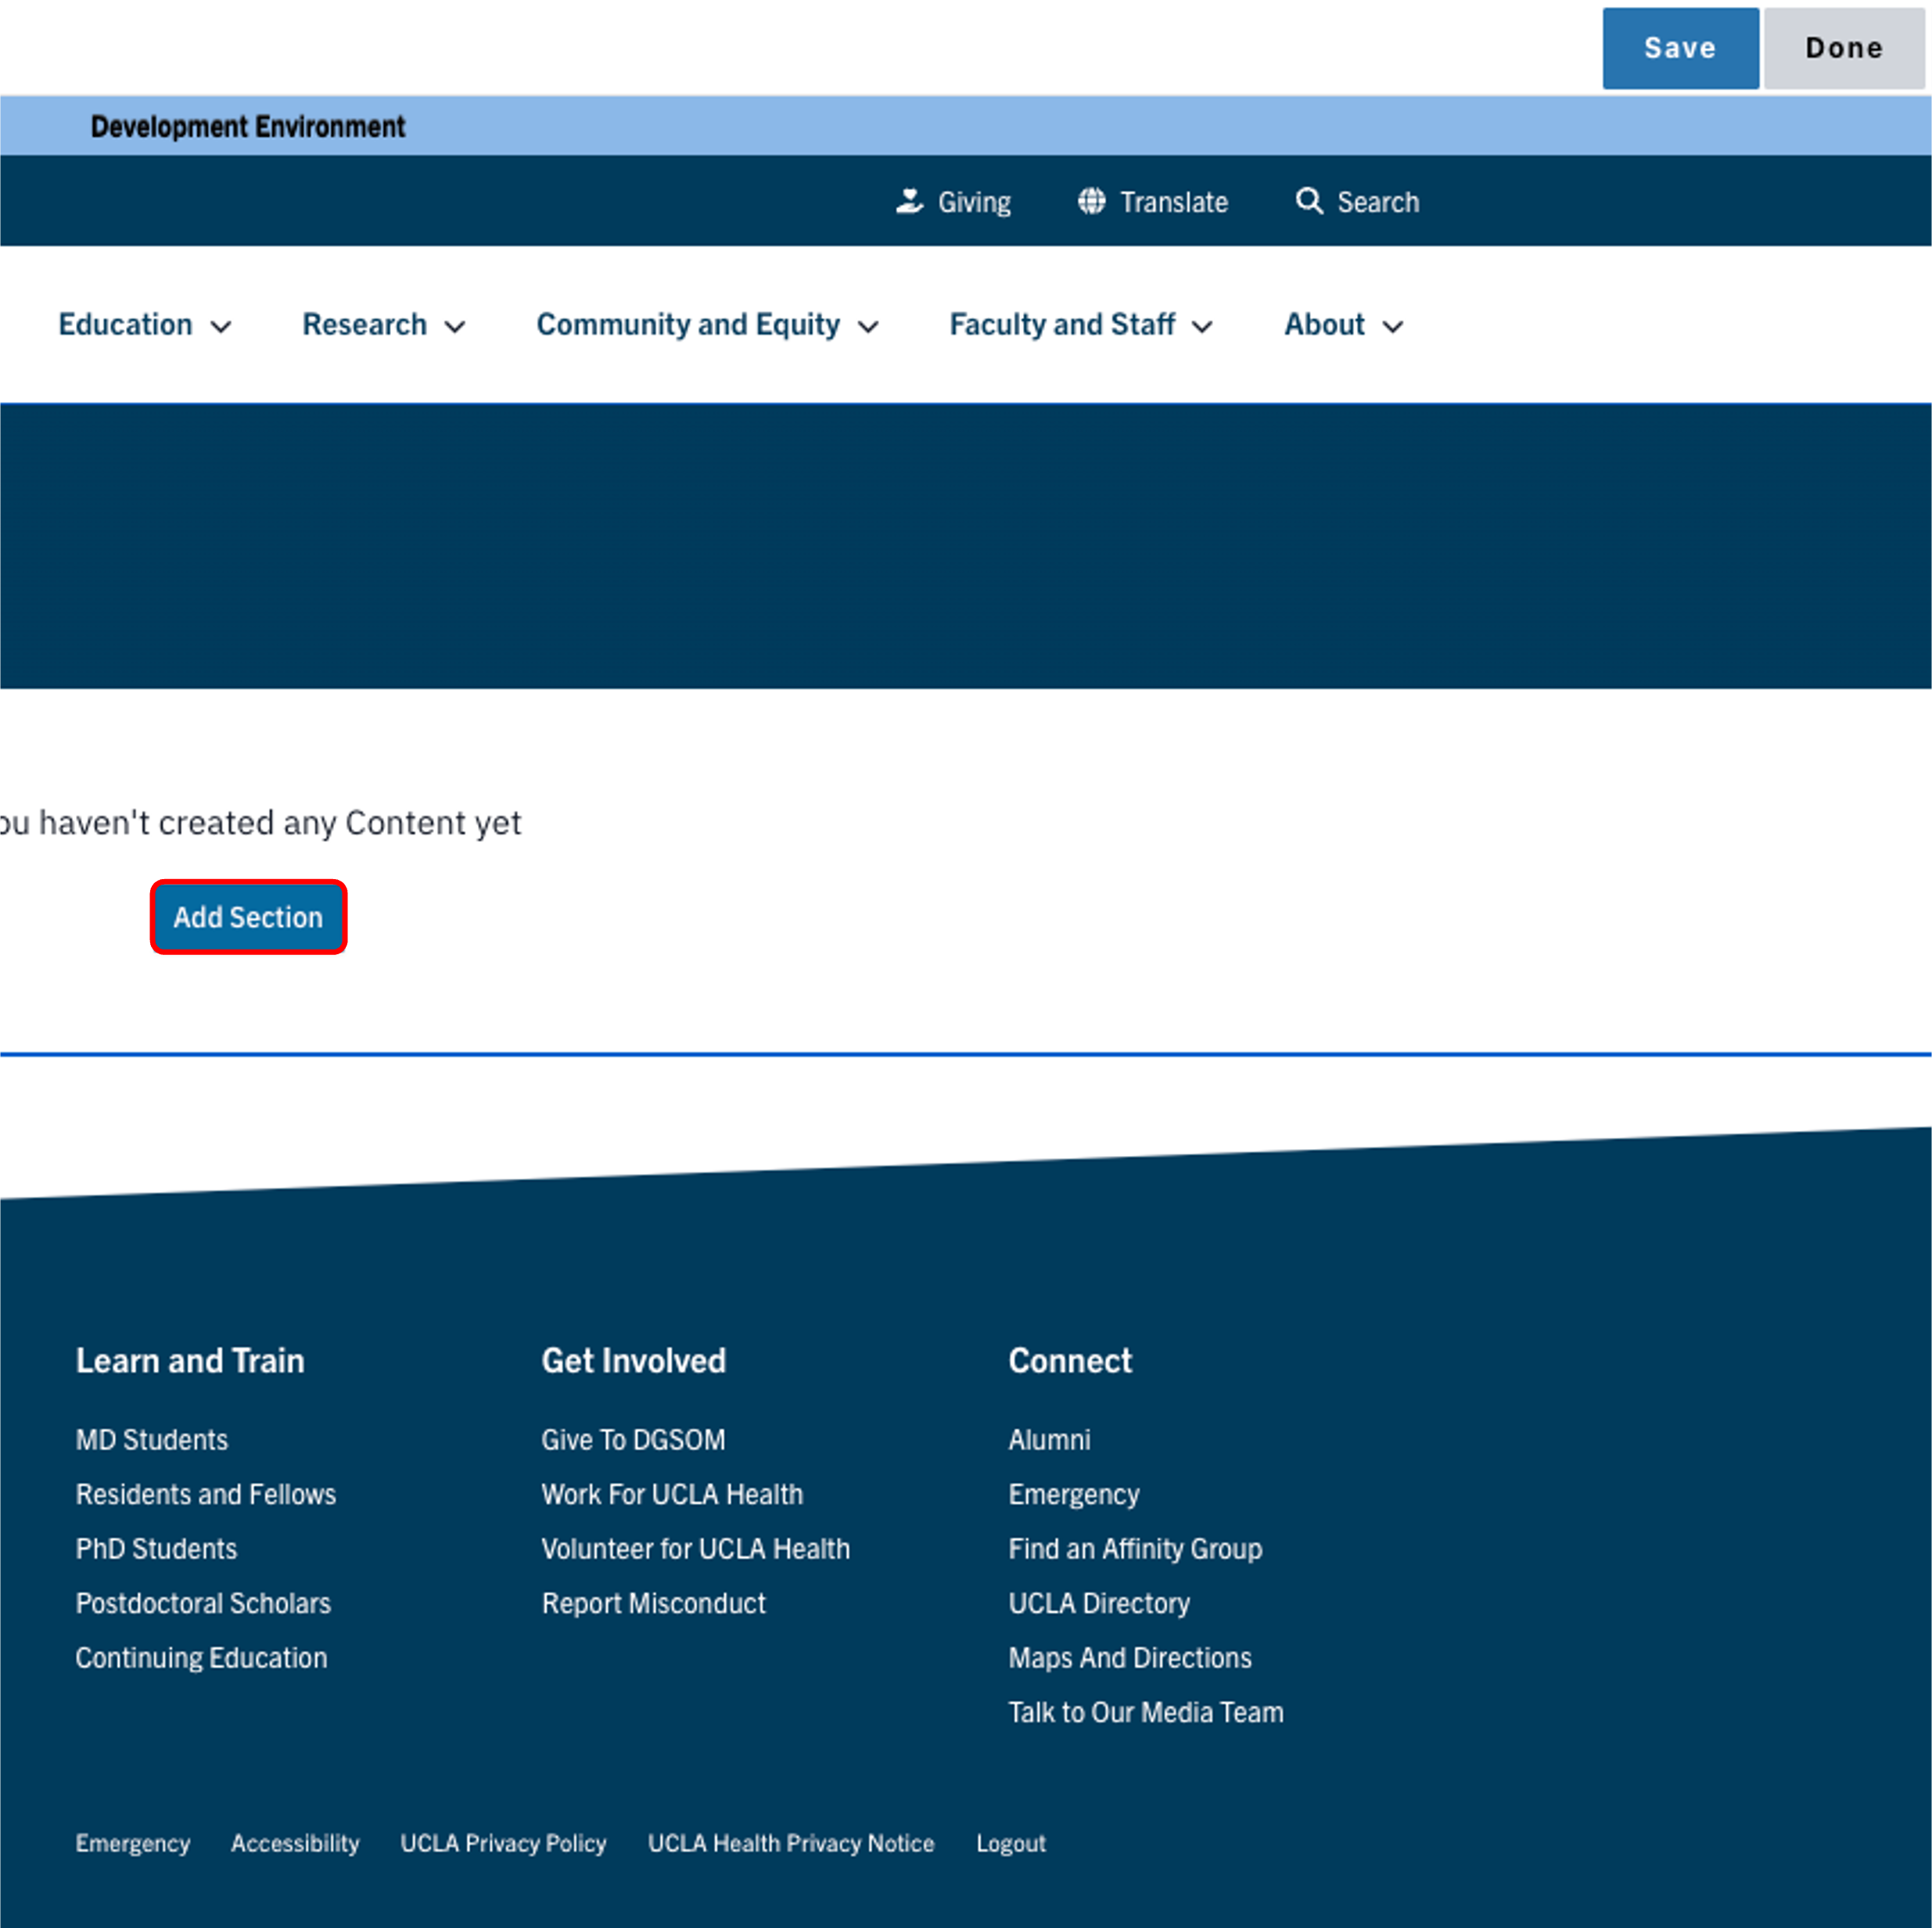Click the Giving hand icon

[x=908, y=201]
